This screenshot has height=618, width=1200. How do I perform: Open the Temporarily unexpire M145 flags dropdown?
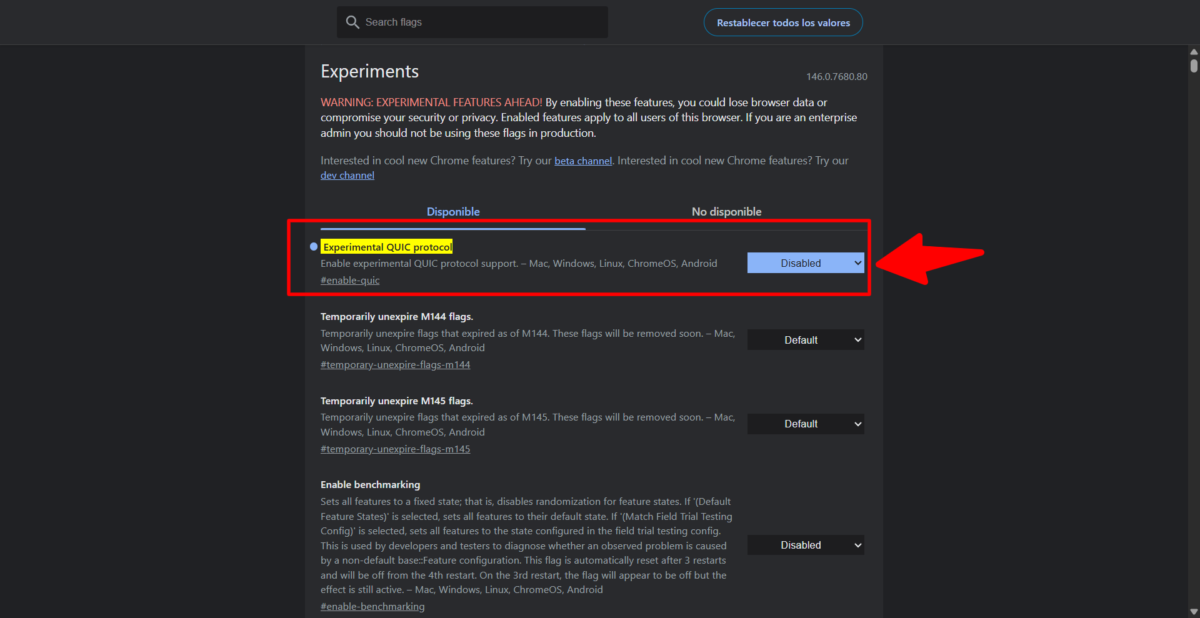pyautogui.click(x=805, y=424)
